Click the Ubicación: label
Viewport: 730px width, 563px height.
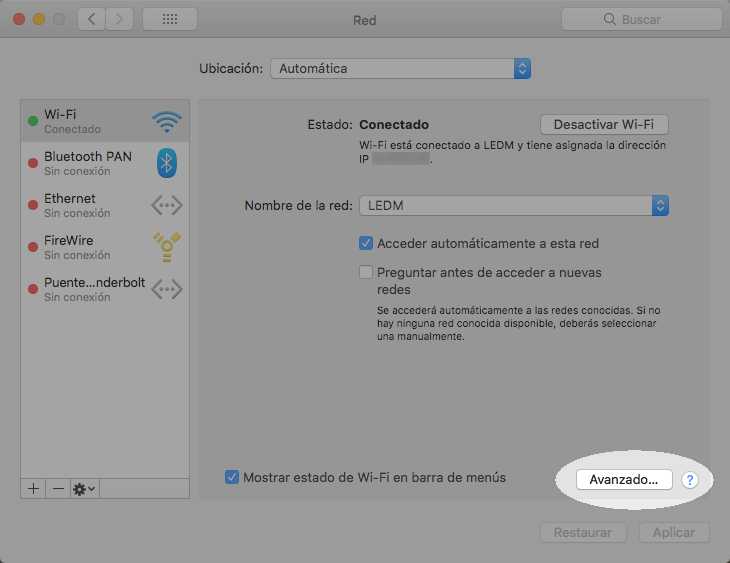(x=231, y=68)
